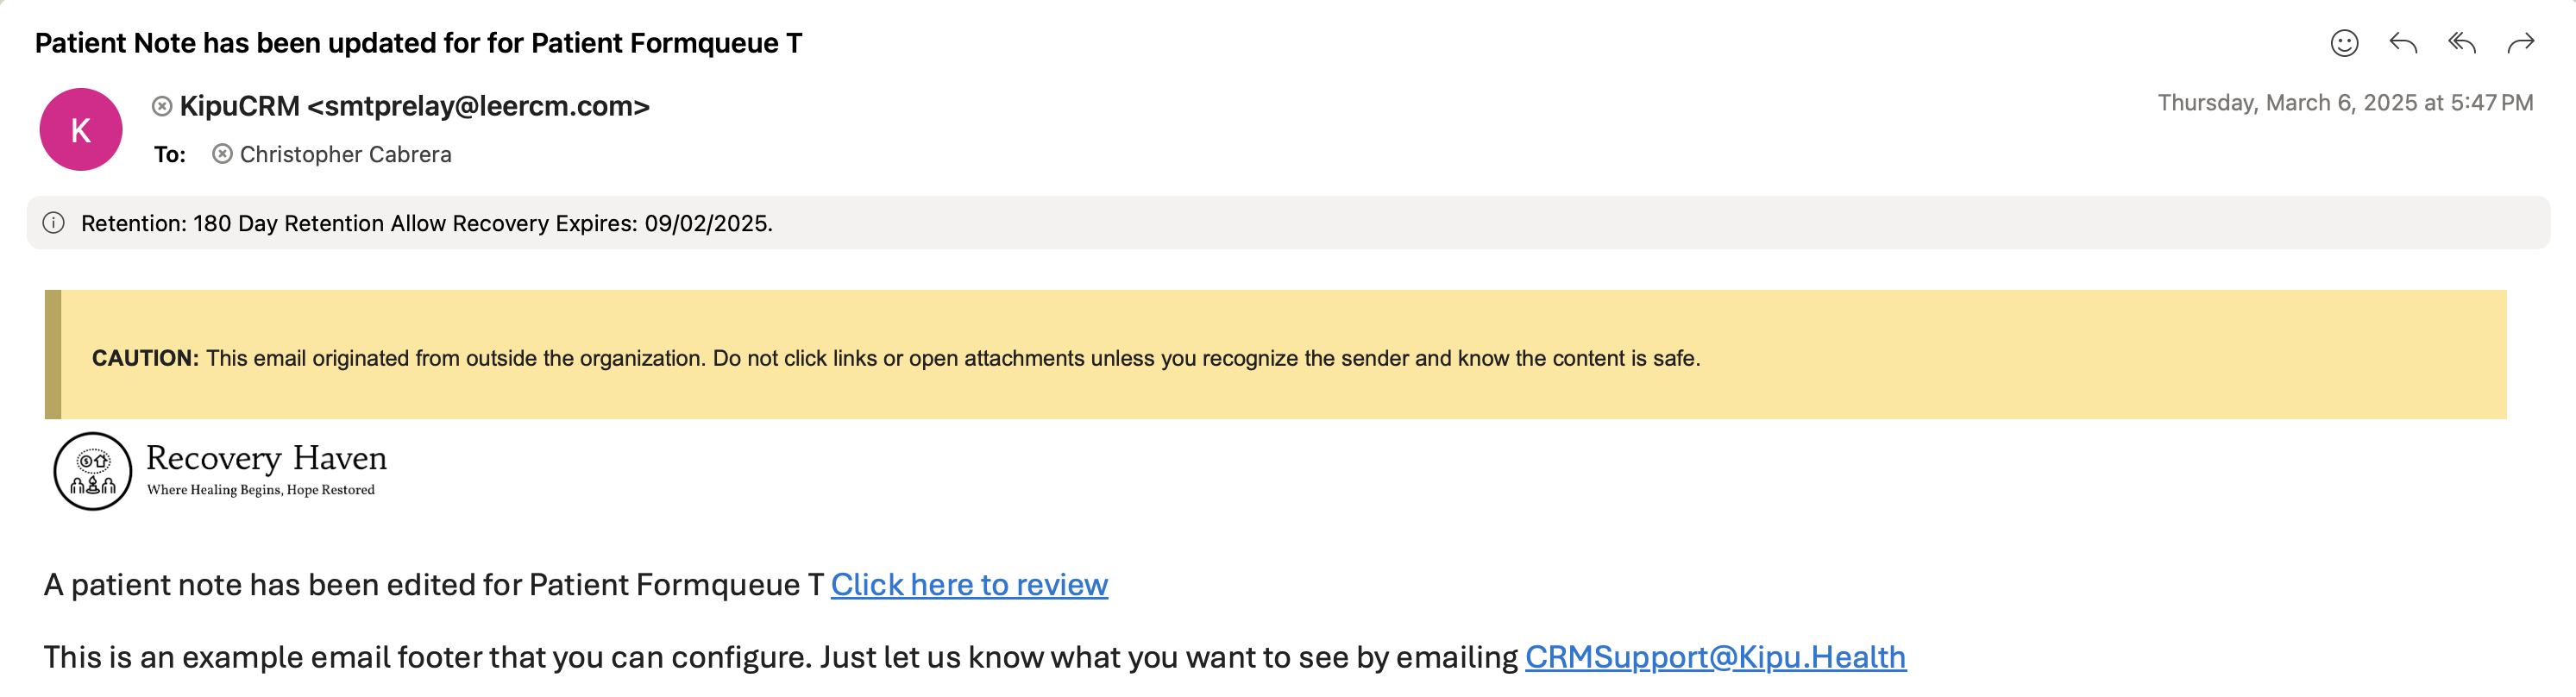
Task: Click the Reply arrow icon
Action: (2403, 43)
